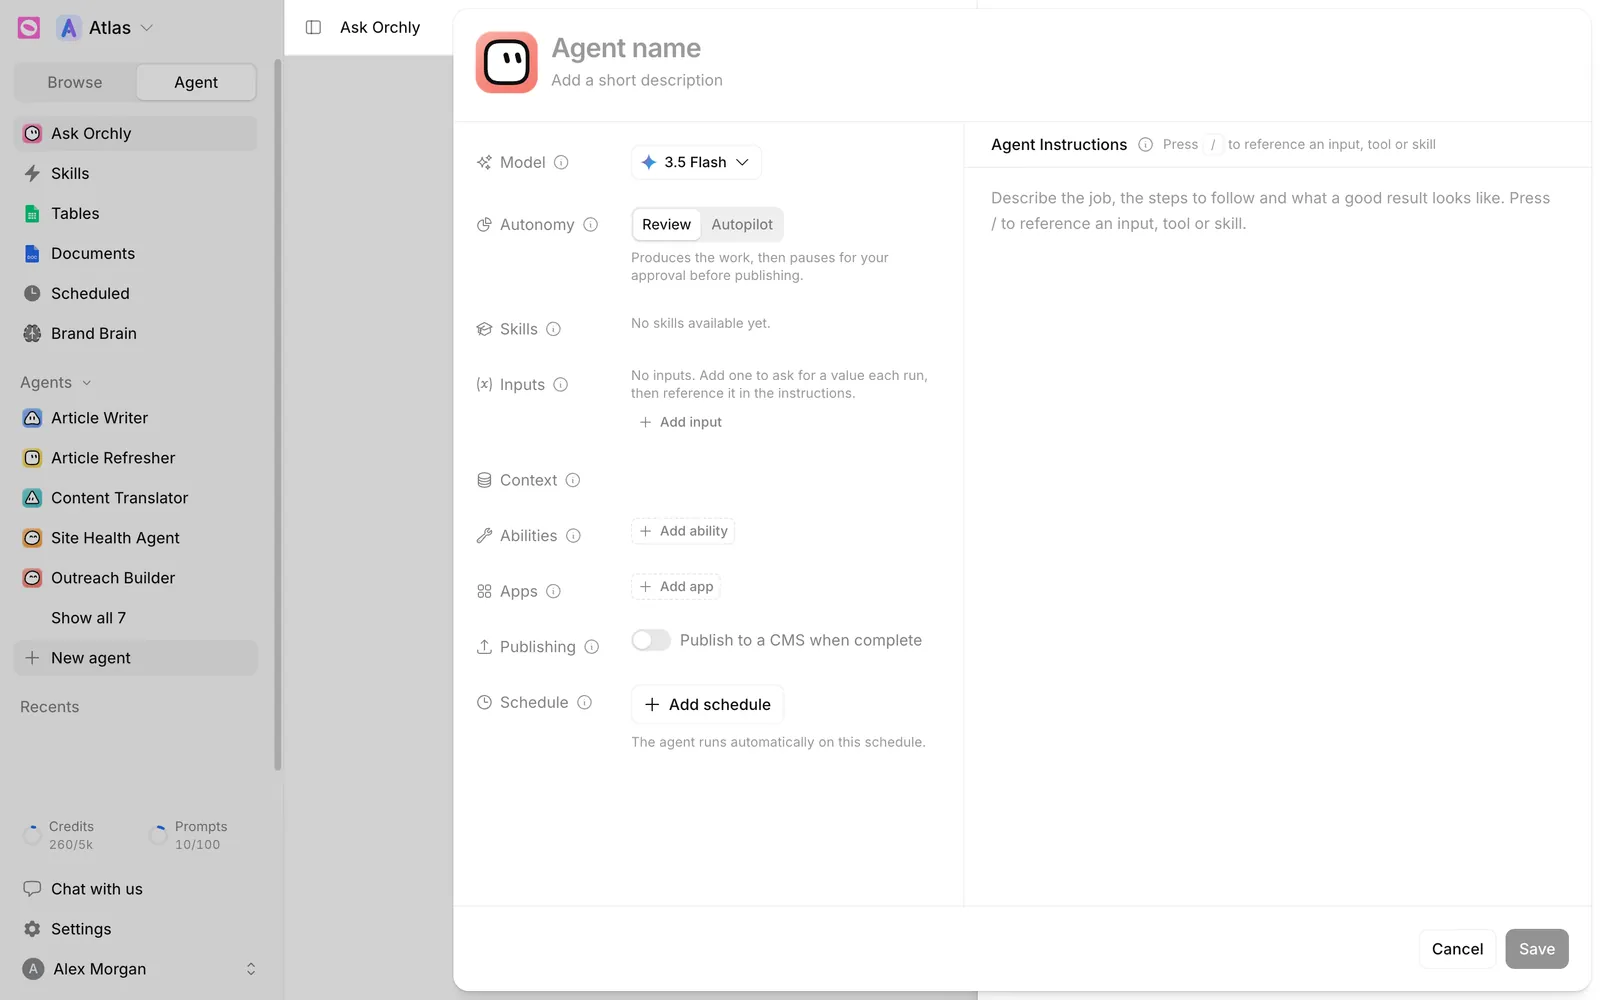Viewport: 1600px width, 1000px height.
Task: Show the Agent Instructions info icon
Action: 1146,144
